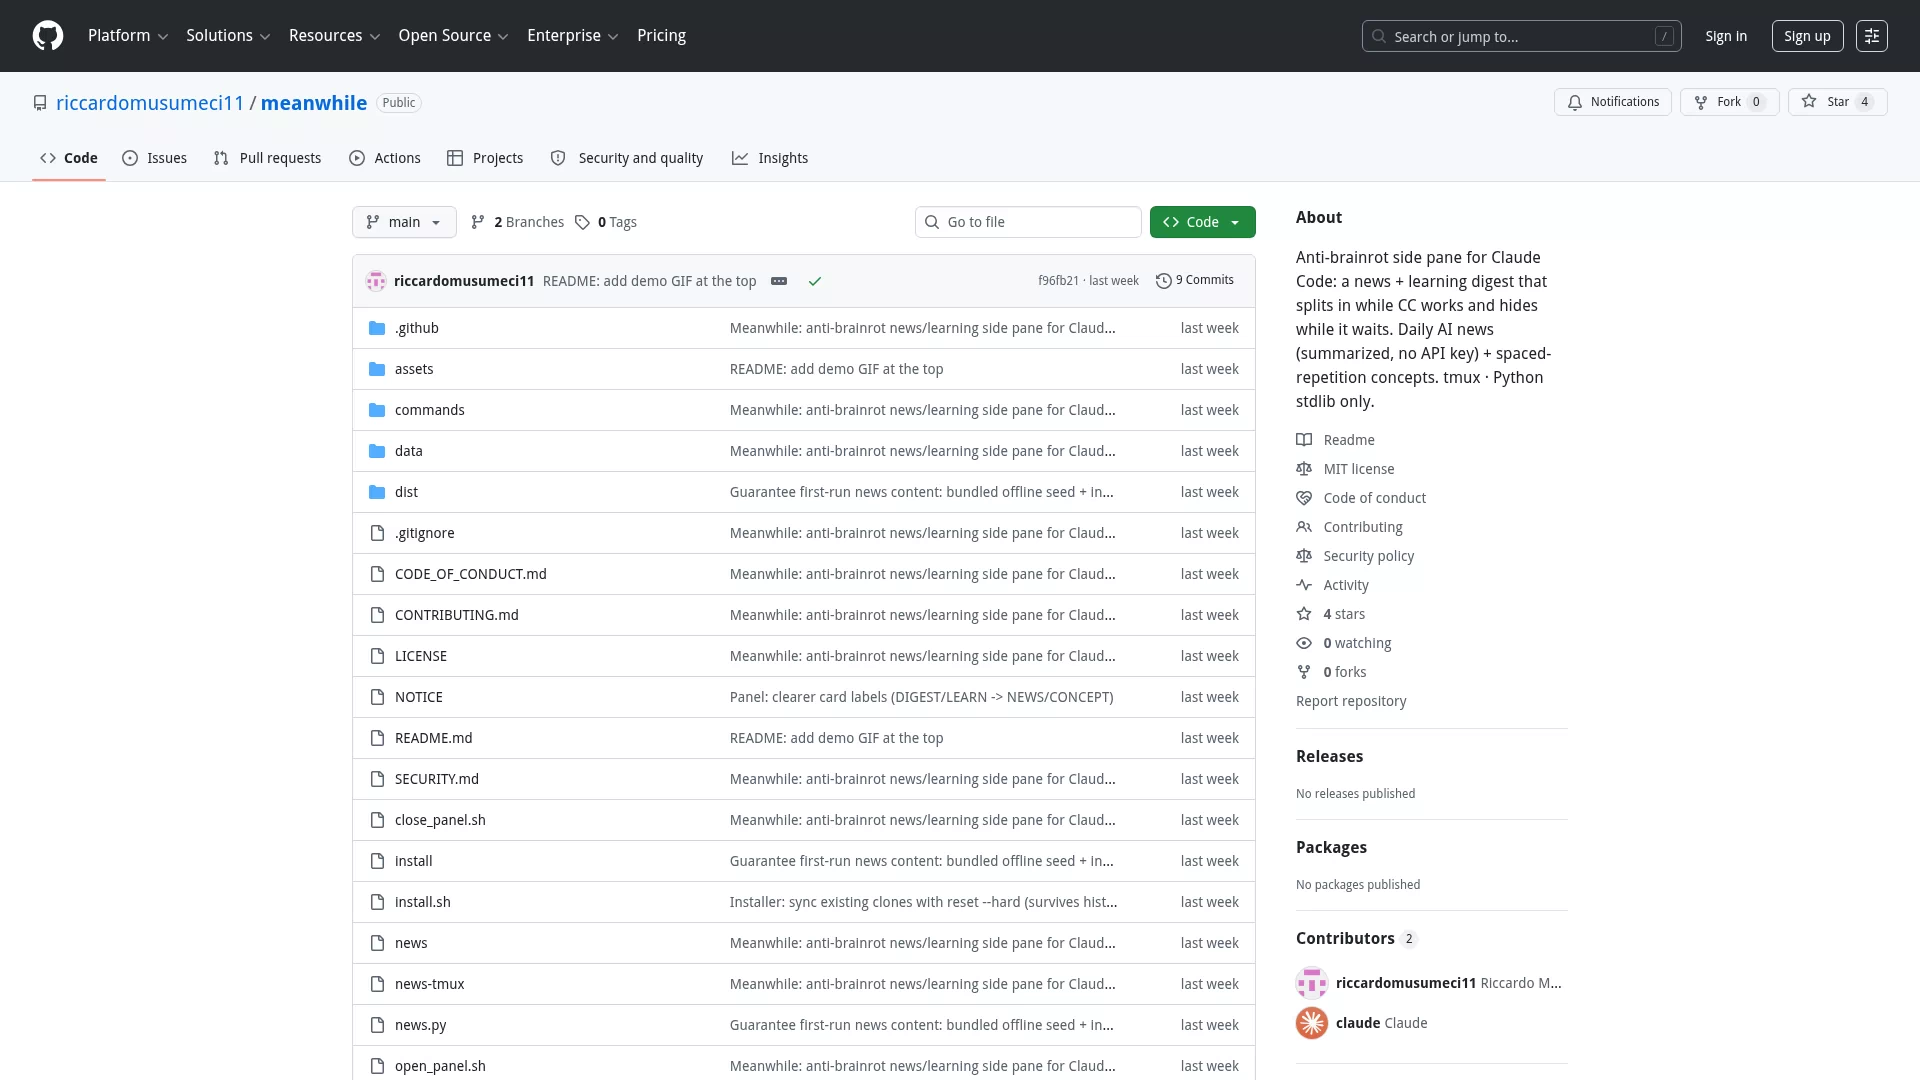This screenshot has height=1080, width=1920.
Task: Expand the Enterprise menu
Action: point(572,36)
